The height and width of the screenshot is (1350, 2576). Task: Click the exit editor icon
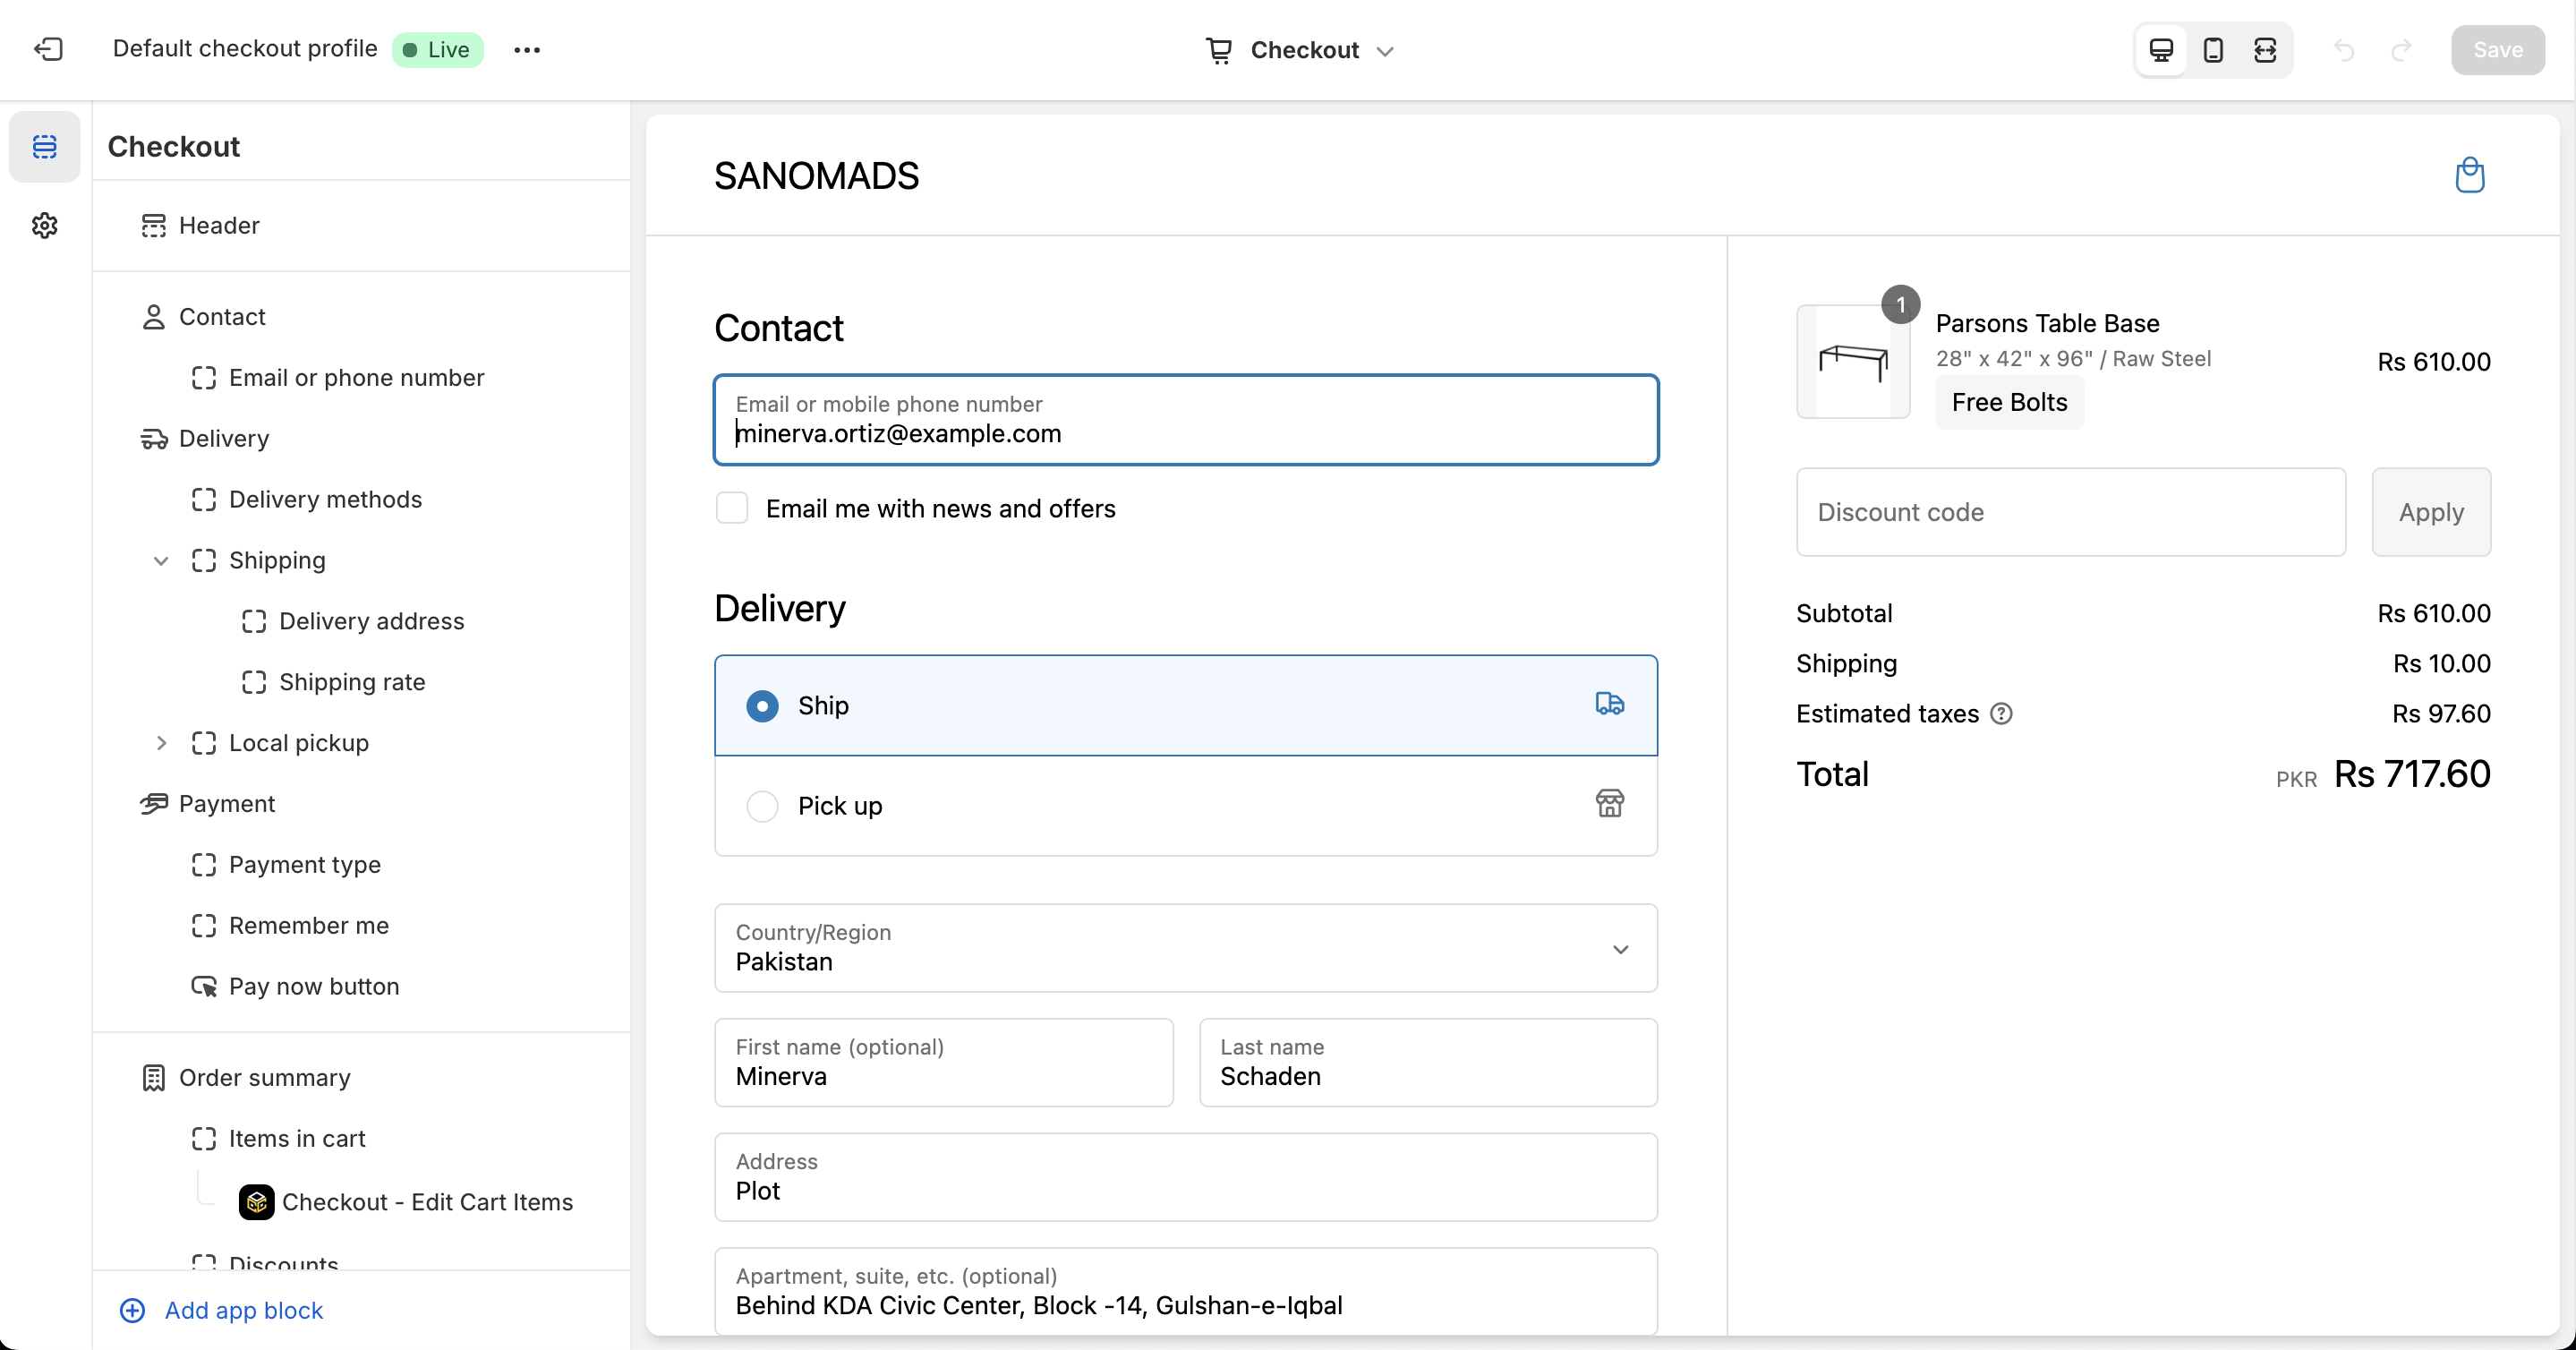pos(48,49)
